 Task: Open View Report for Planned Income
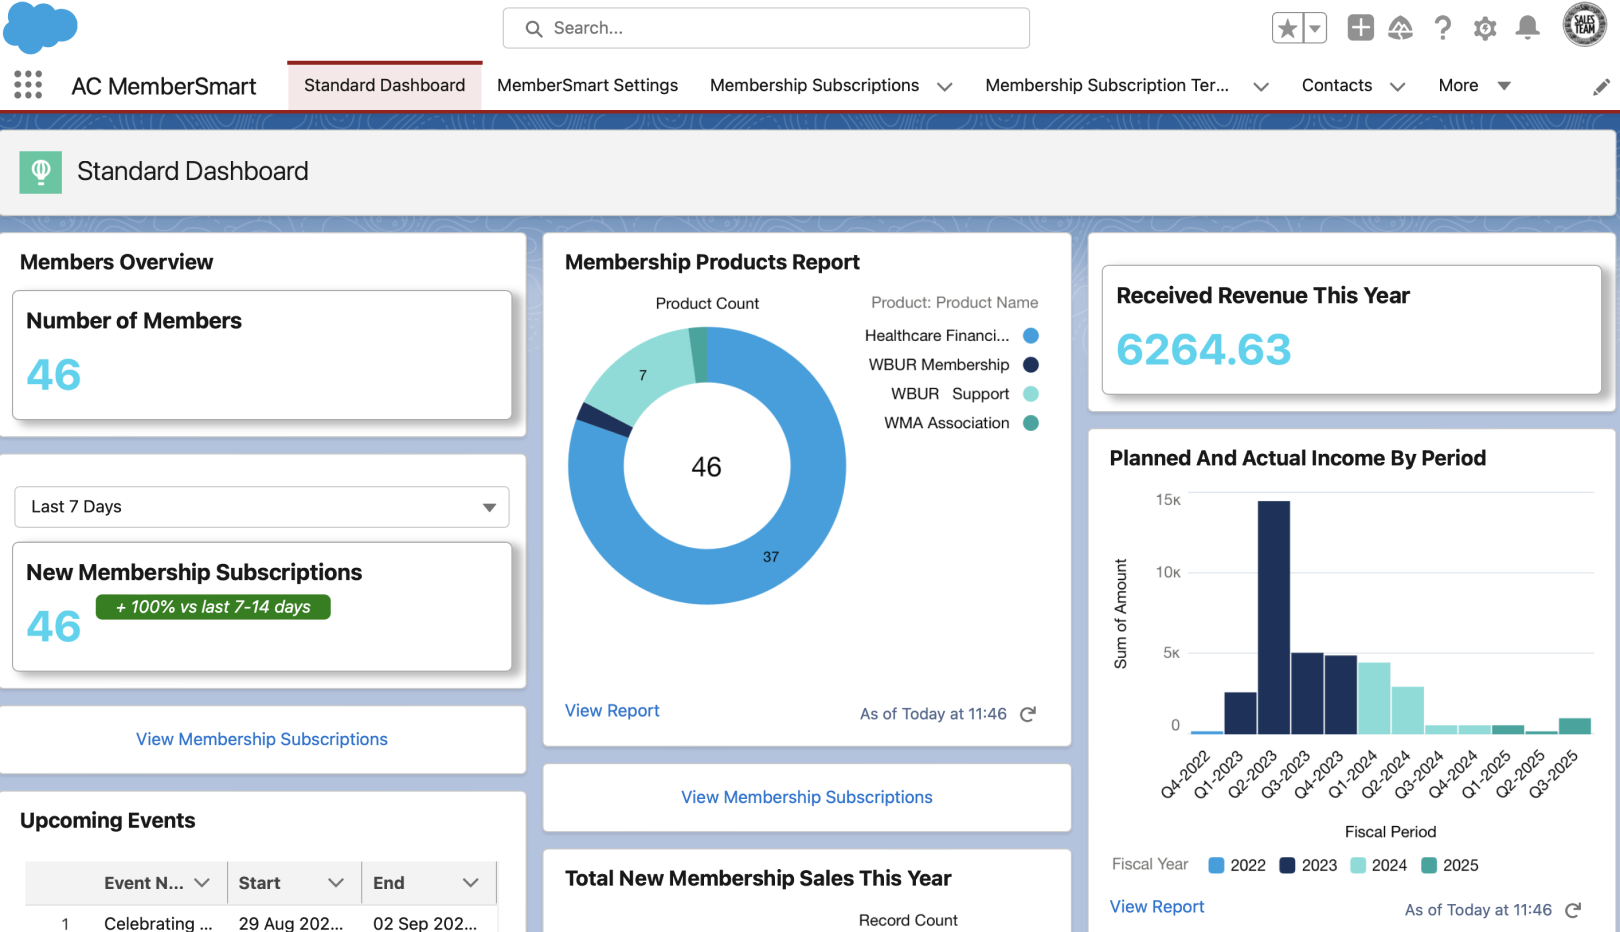click(x=1157, y=907)
